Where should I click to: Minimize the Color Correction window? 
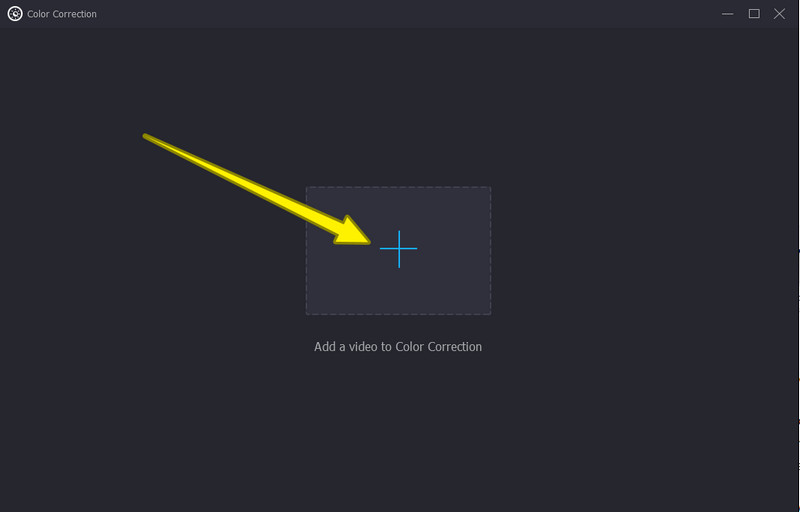click(x=728, y=14)
